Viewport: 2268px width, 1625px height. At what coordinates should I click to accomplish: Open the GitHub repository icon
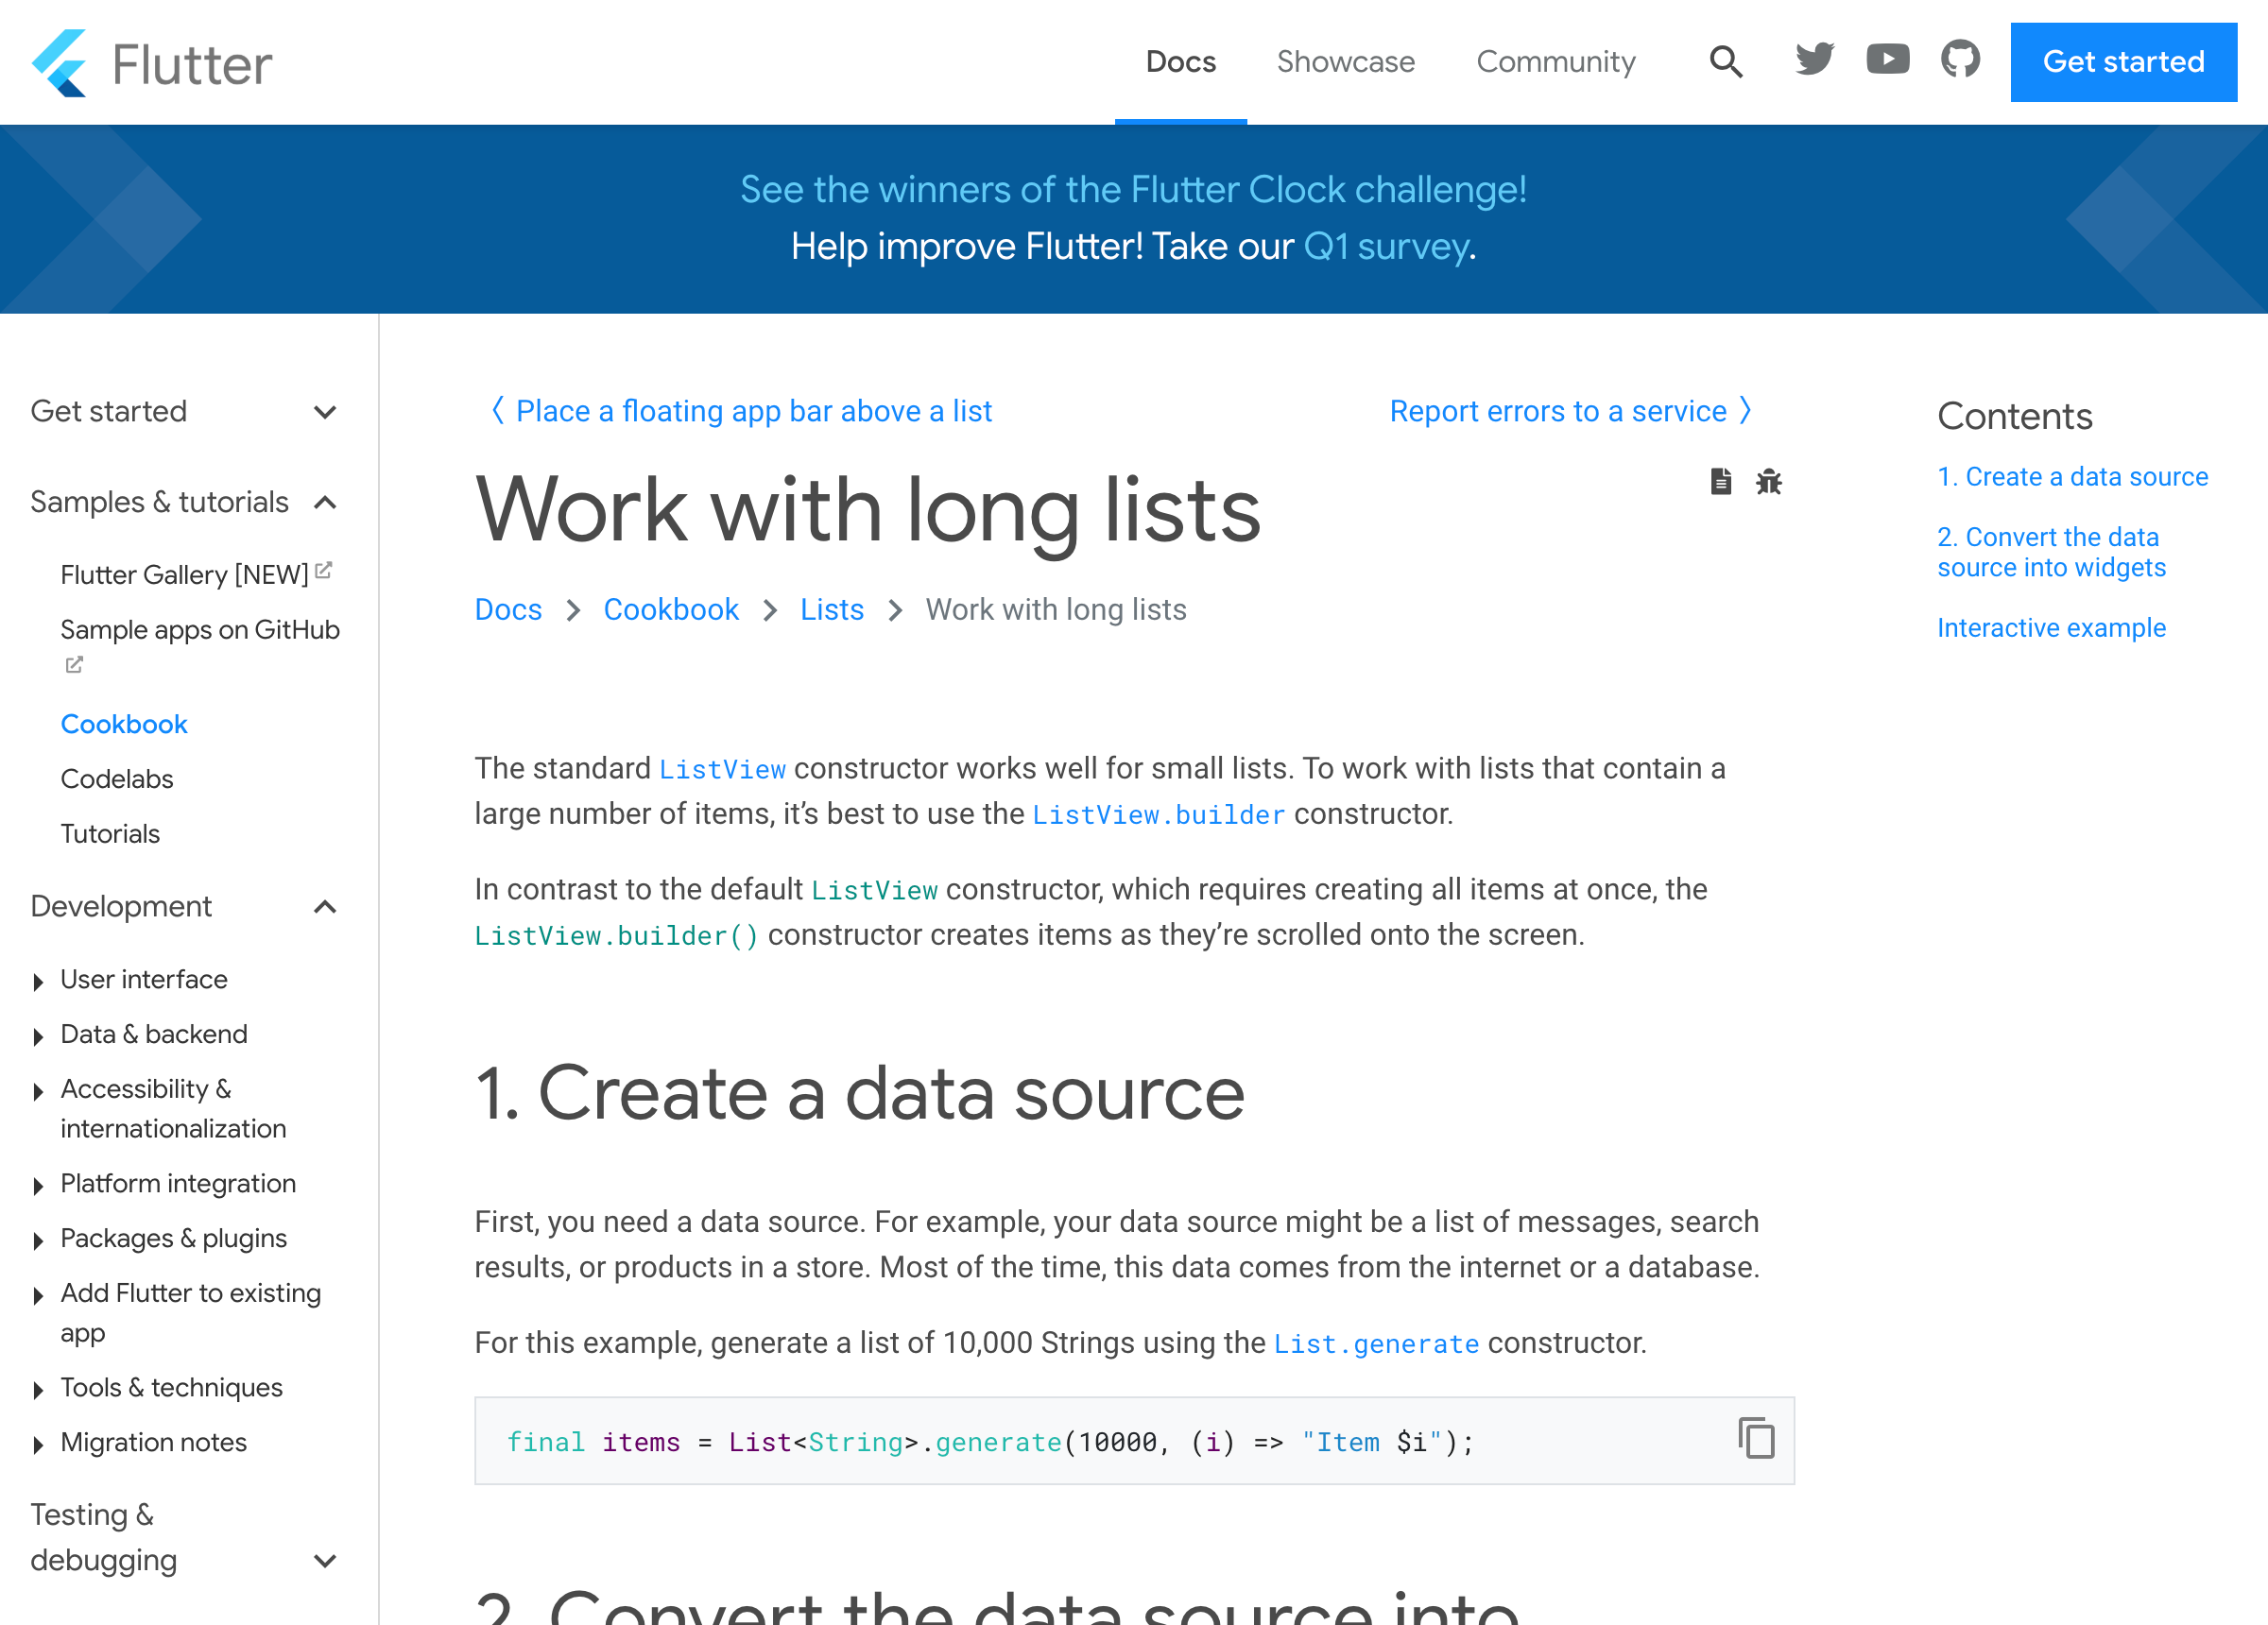coord(1960,60)
